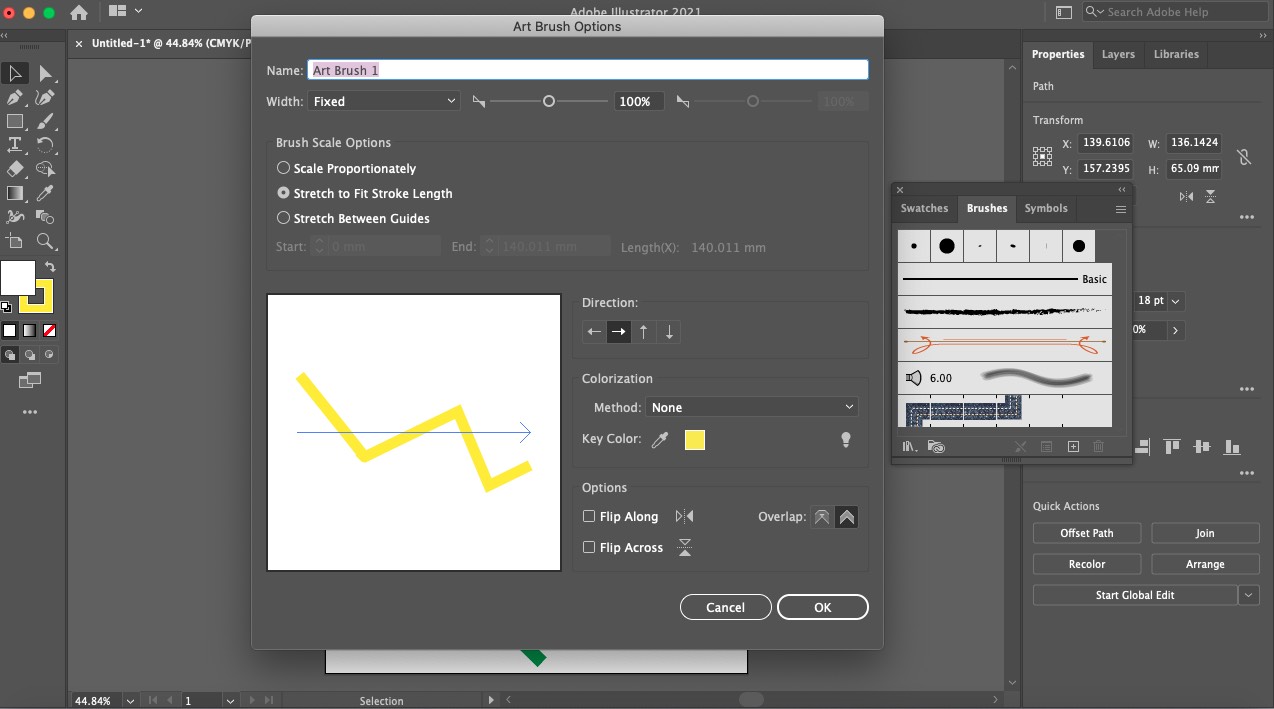Select the Pen tool in toolbar
The width and height of the screenshot is (1274, 709).
[x=15, y=97]
